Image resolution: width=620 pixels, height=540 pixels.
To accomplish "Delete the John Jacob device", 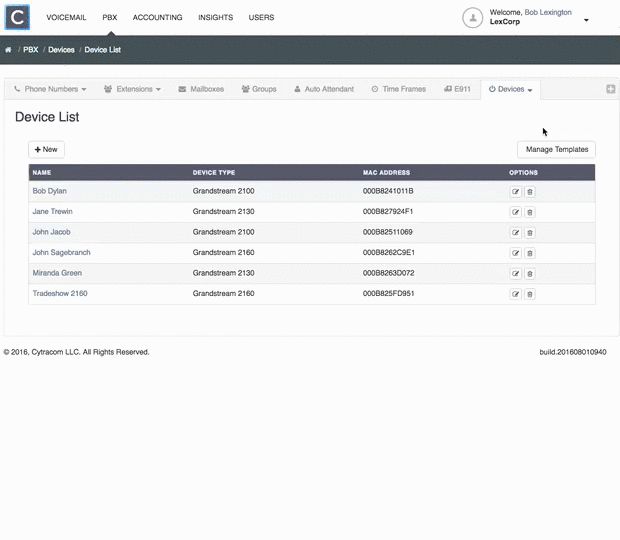I will pos(530,233).
